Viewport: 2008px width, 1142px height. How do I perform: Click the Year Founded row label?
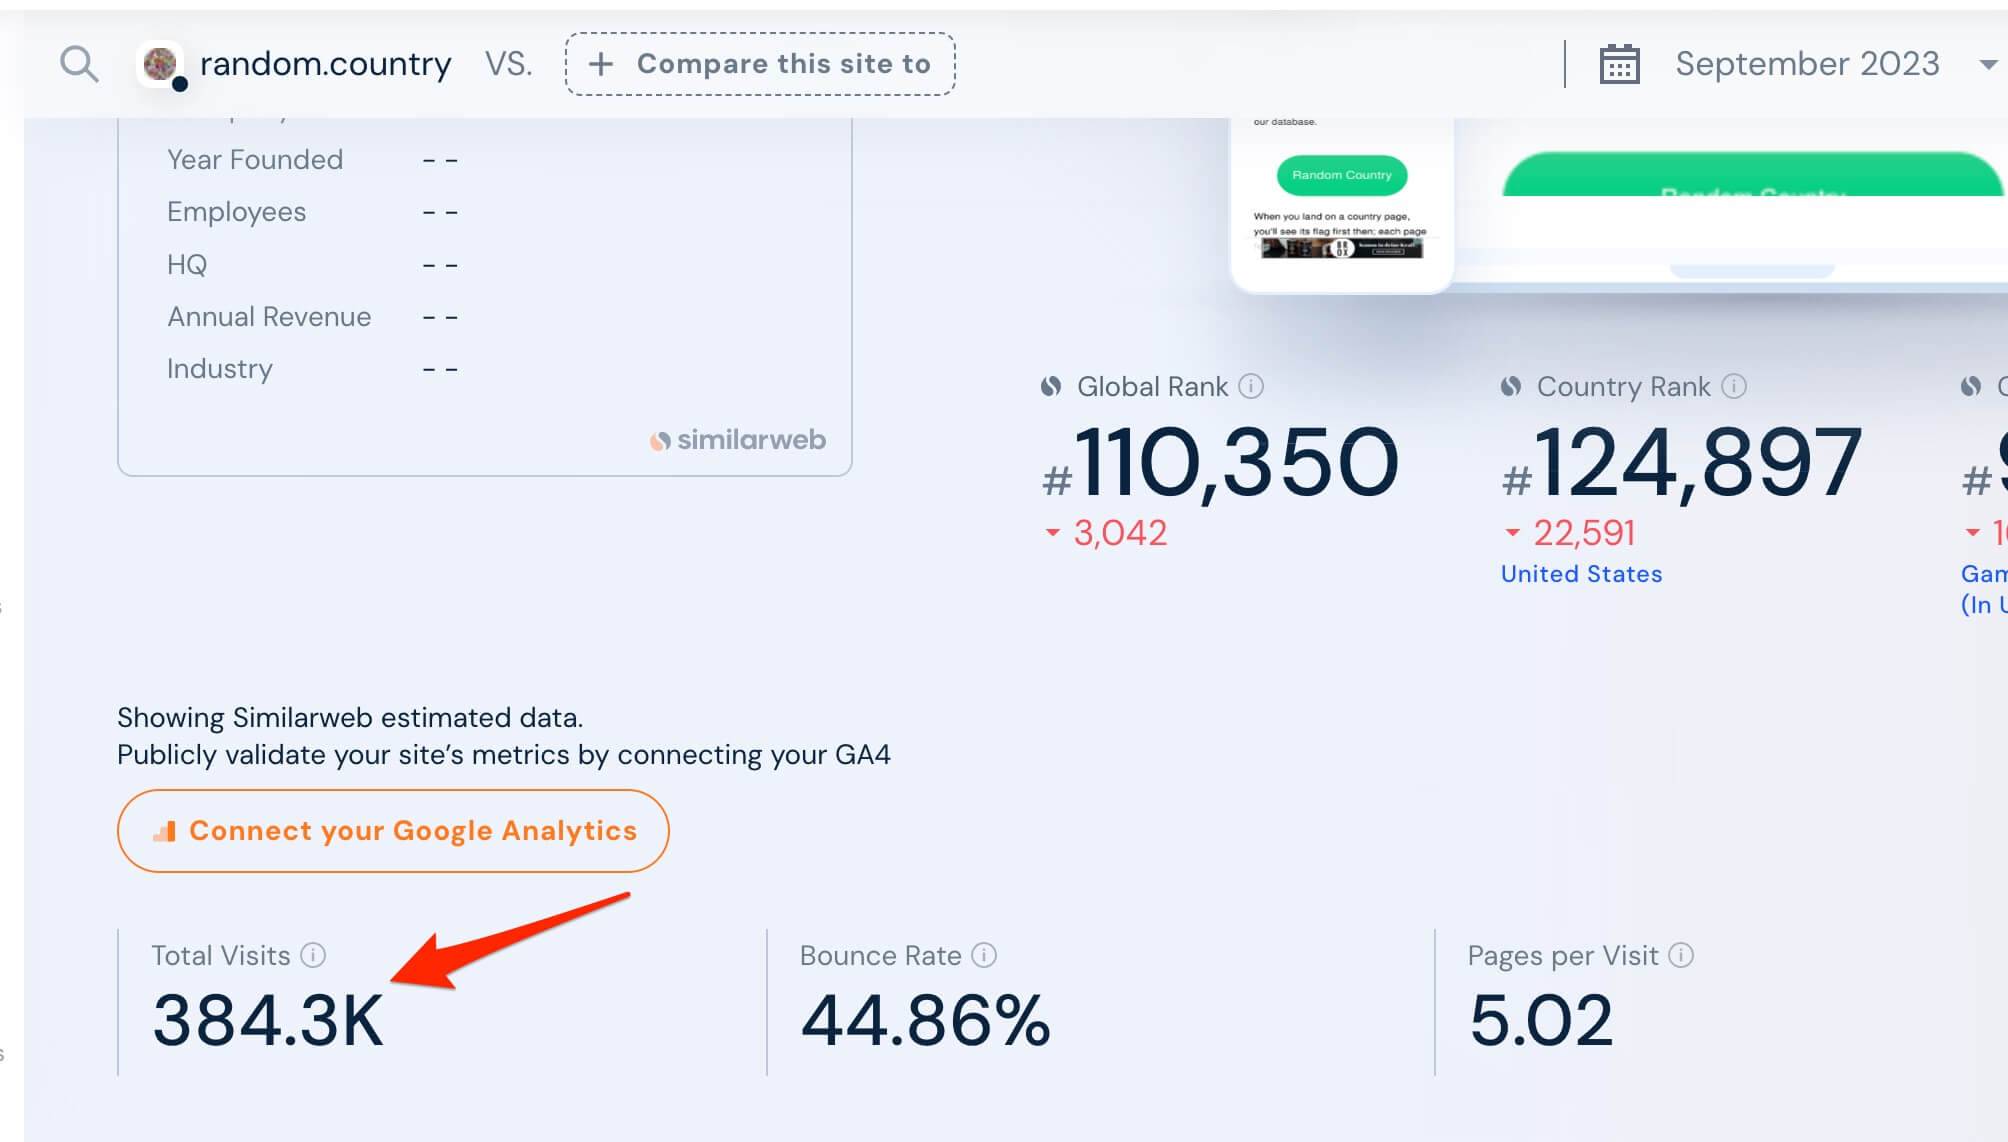point(255,160)
